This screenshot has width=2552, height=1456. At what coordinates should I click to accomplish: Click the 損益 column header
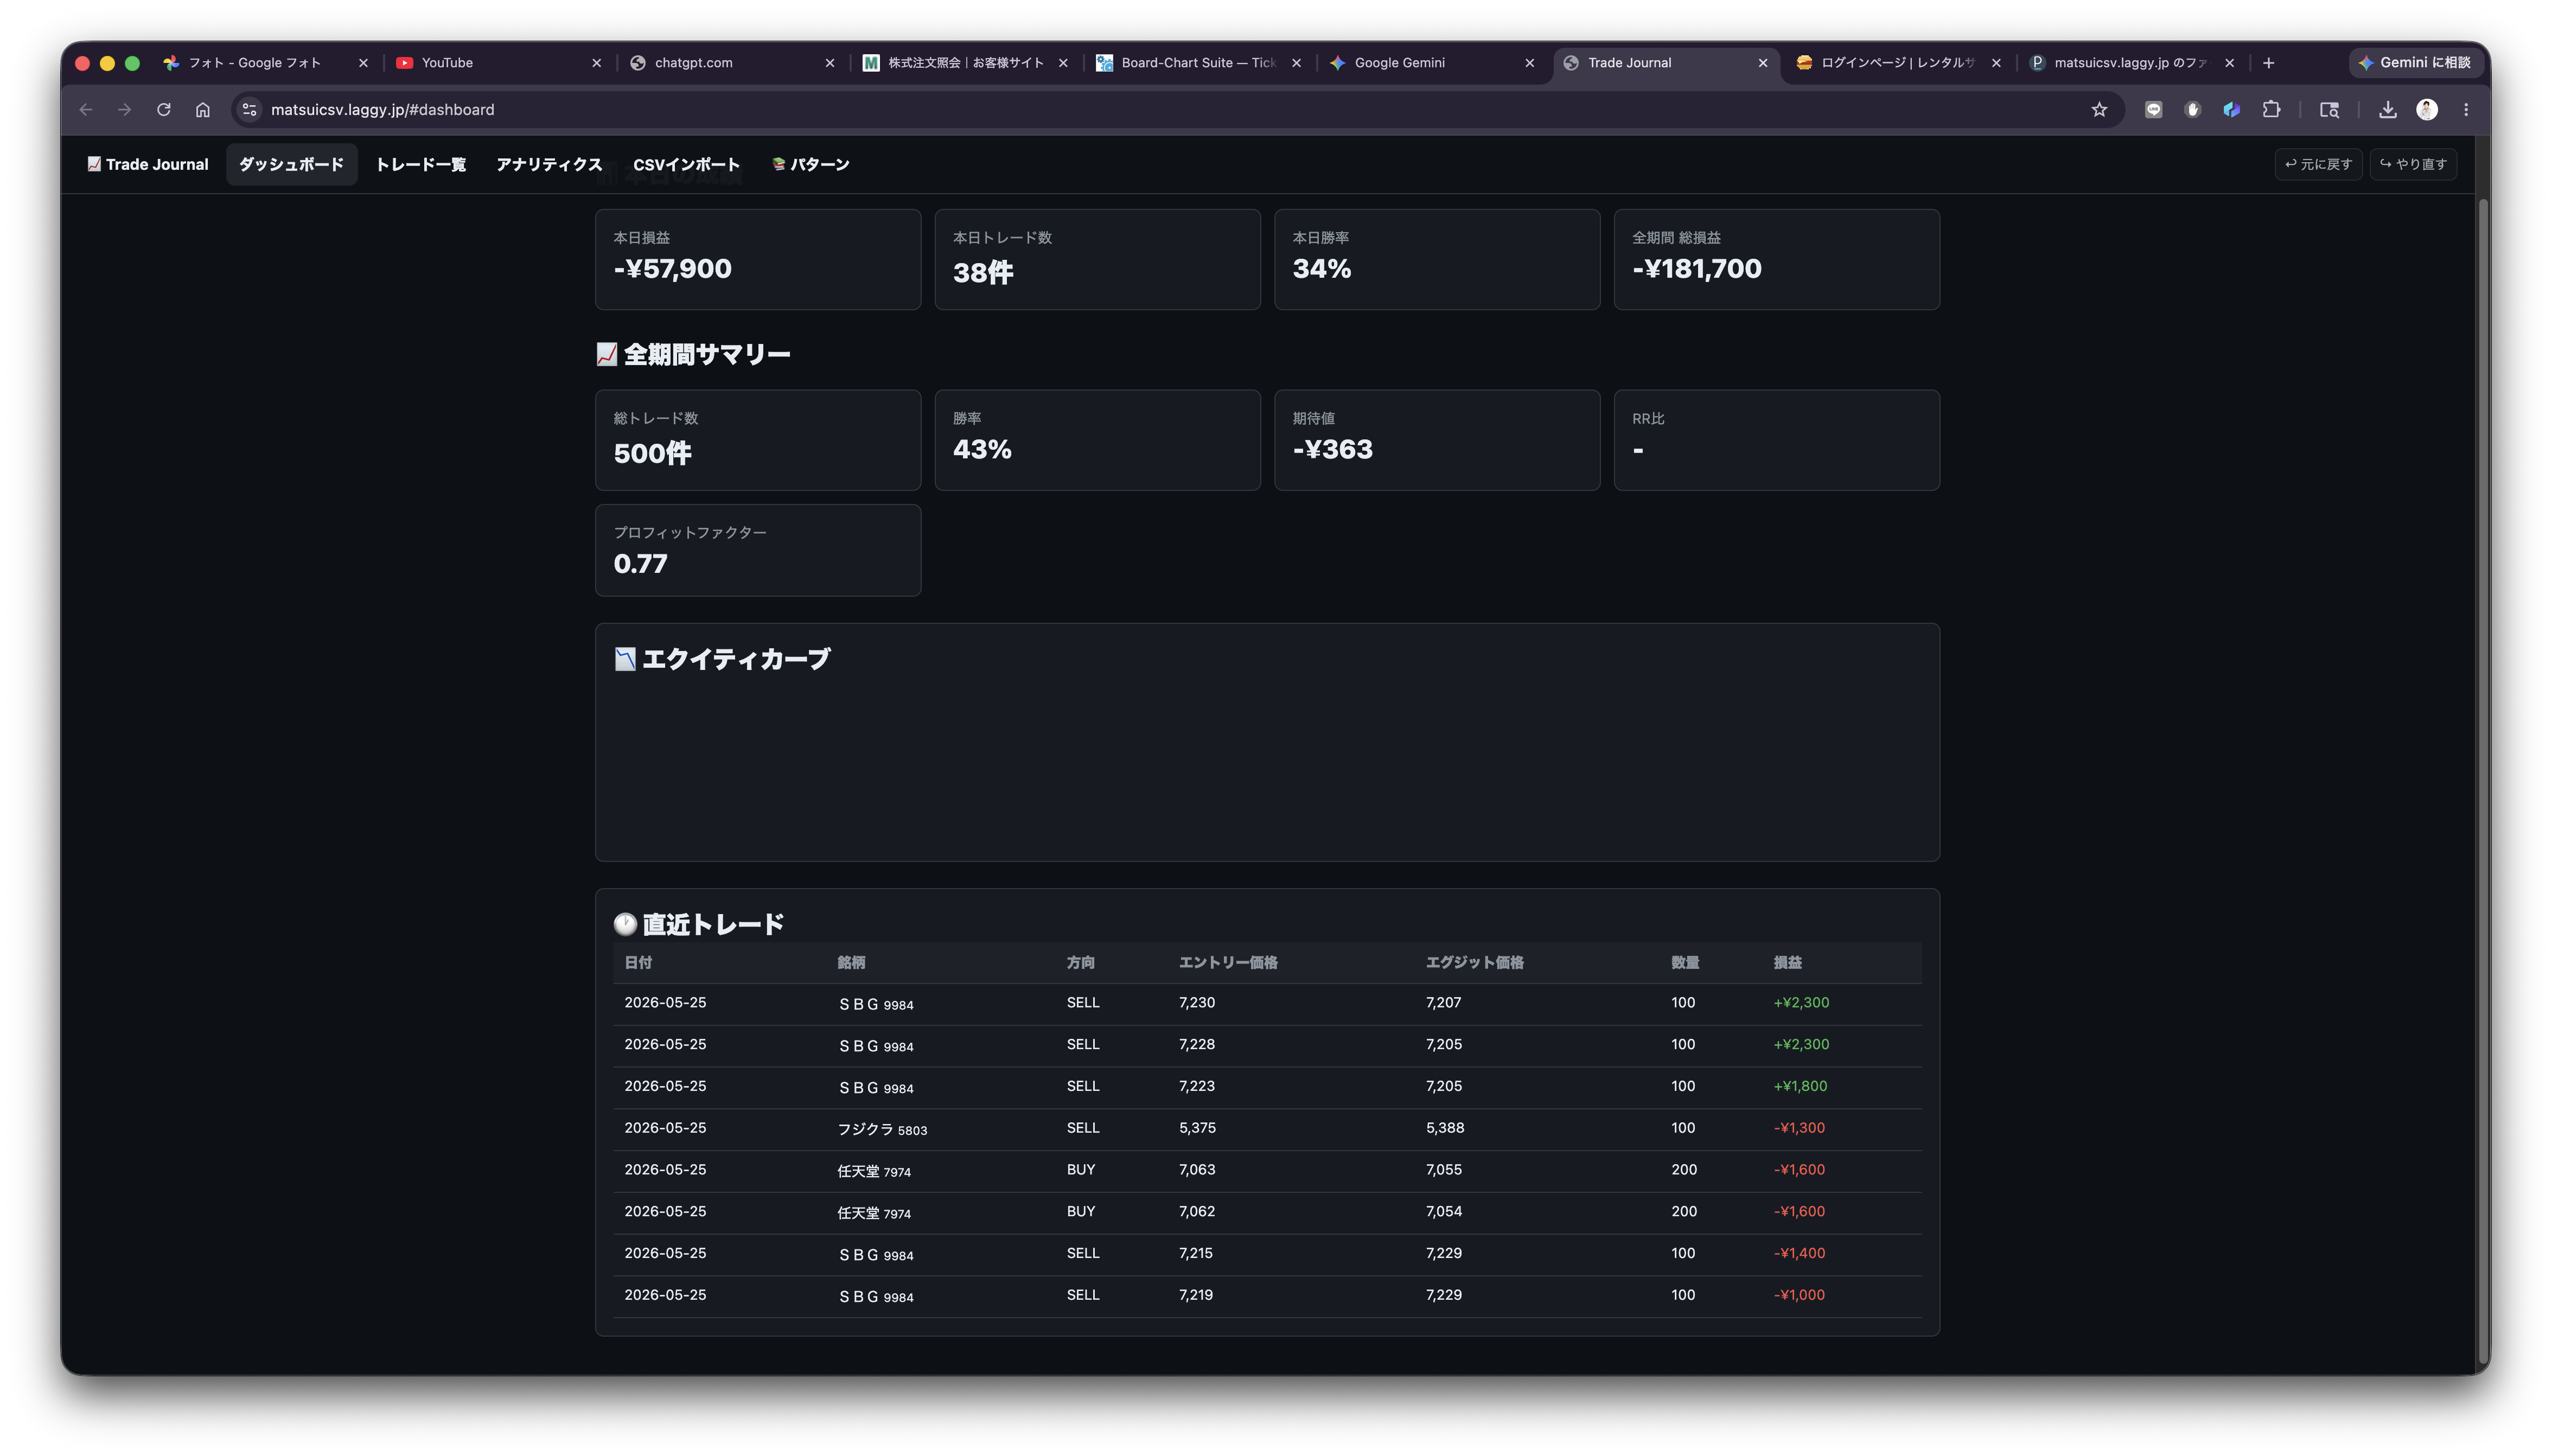coord(1787,963)
